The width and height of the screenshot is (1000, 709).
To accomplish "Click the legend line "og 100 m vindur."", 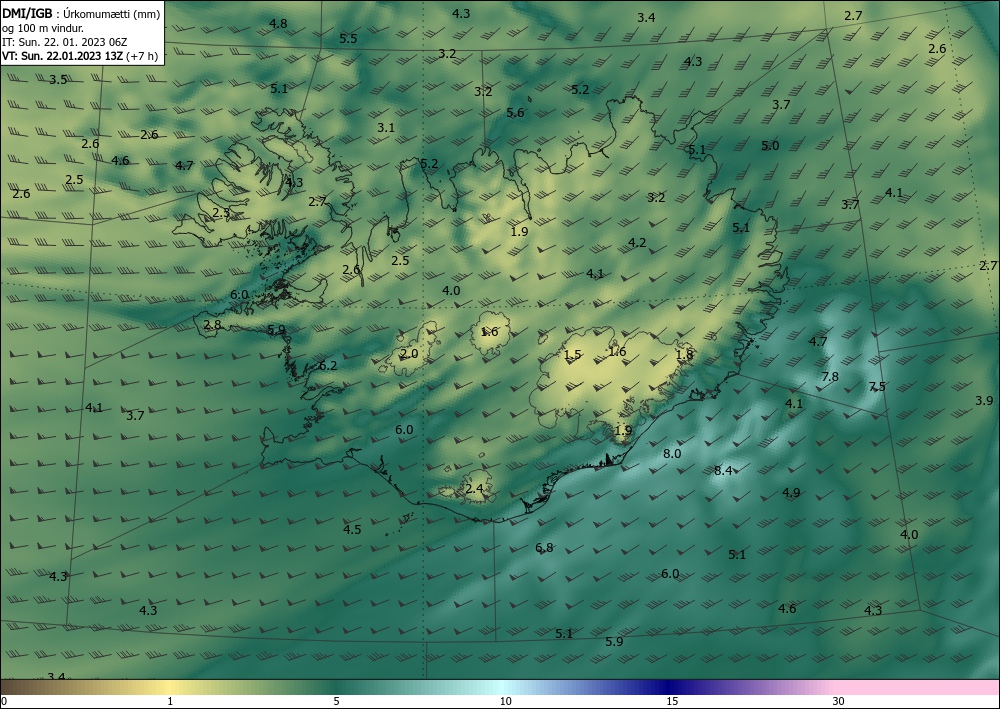I will pos(43,28).
